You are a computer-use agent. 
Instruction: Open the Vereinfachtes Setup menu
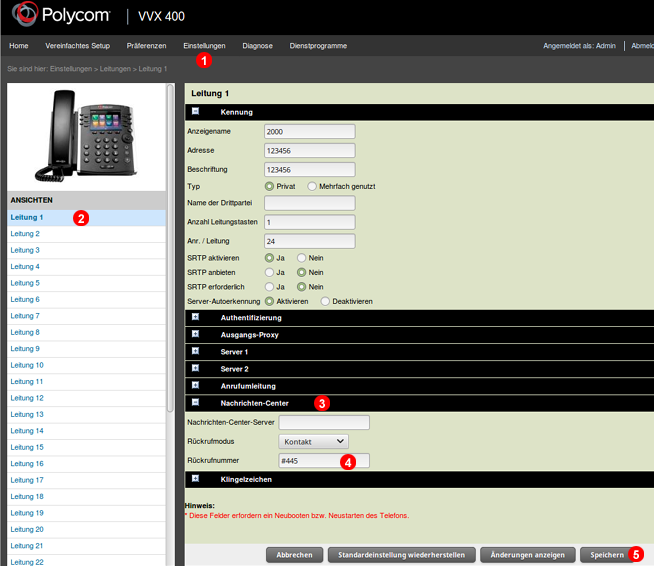(x=78, y=46)
